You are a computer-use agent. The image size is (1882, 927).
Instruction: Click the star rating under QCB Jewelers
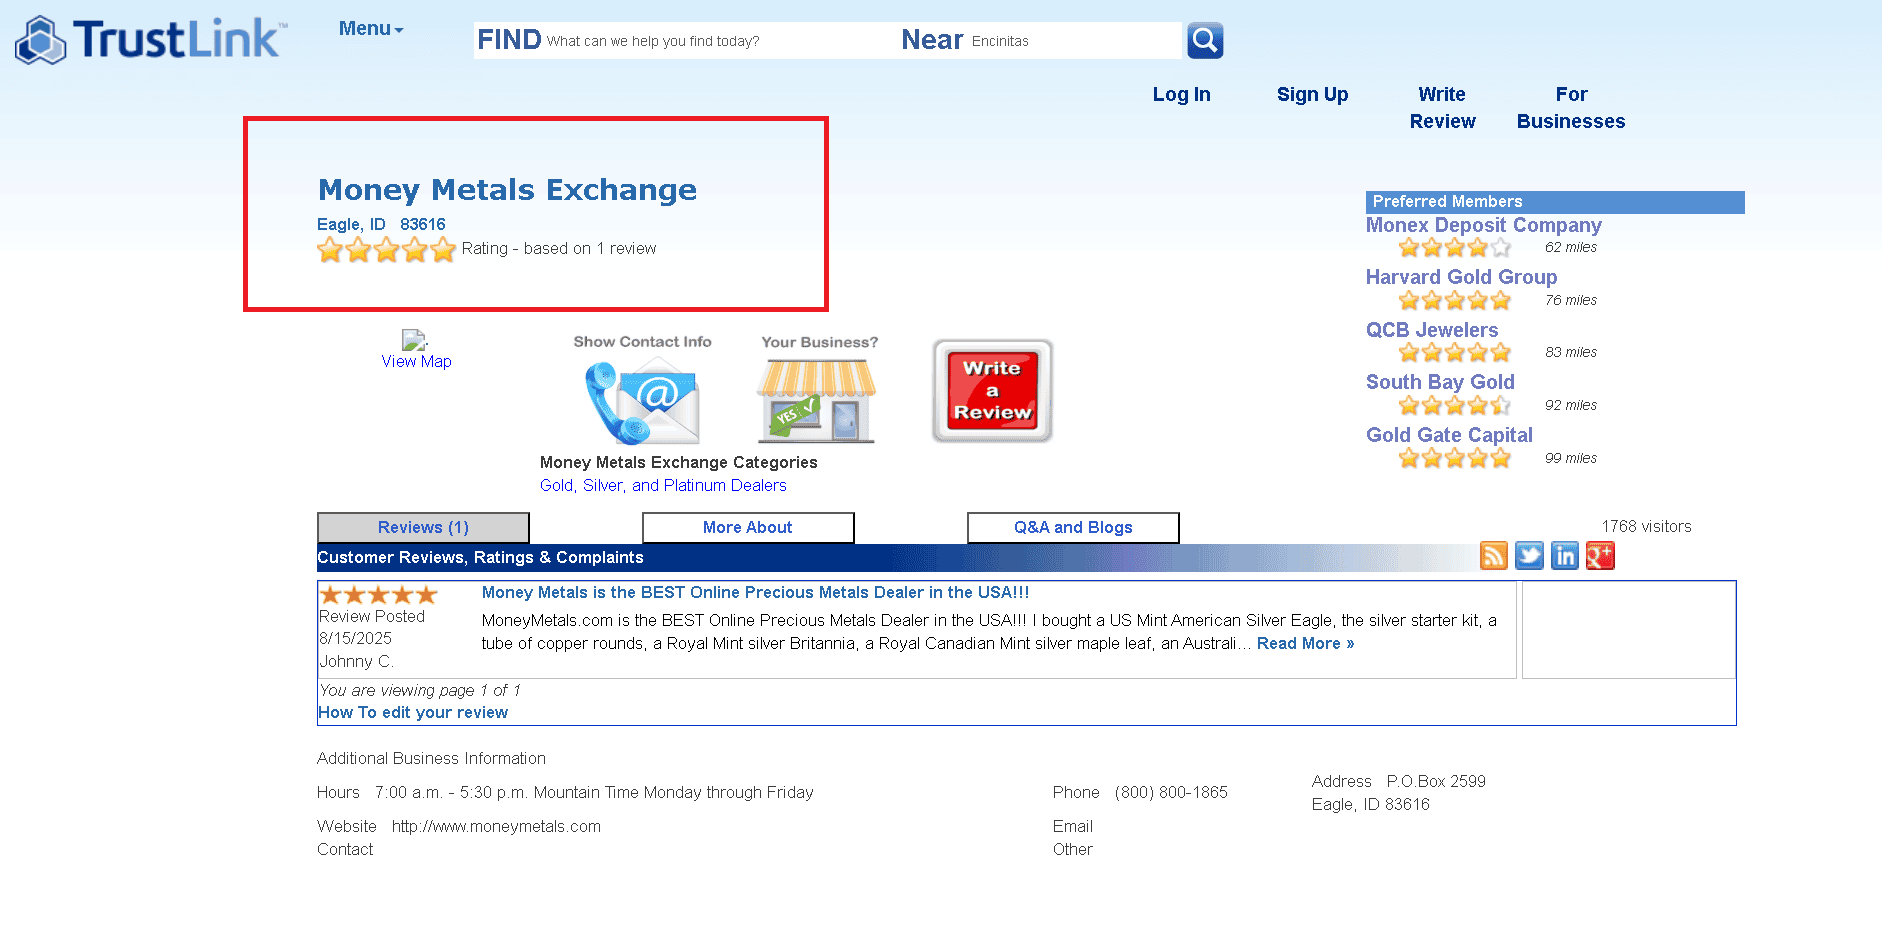[1455, 352]
